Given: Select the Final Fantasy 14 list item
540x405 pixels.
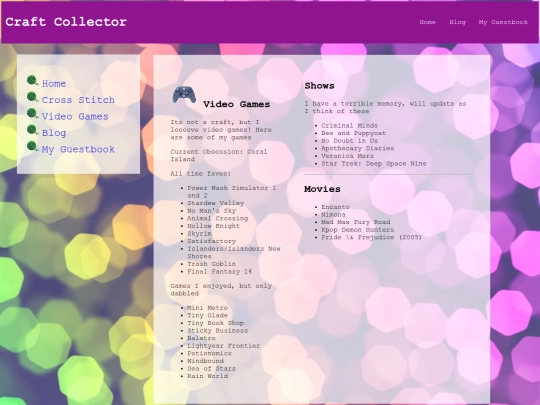Looking at the screenshot, I should point(219,271).
